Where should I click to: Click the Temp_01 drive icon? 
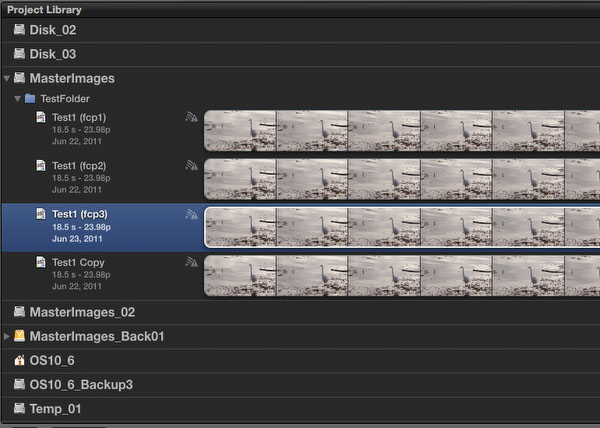coord(19,408)
